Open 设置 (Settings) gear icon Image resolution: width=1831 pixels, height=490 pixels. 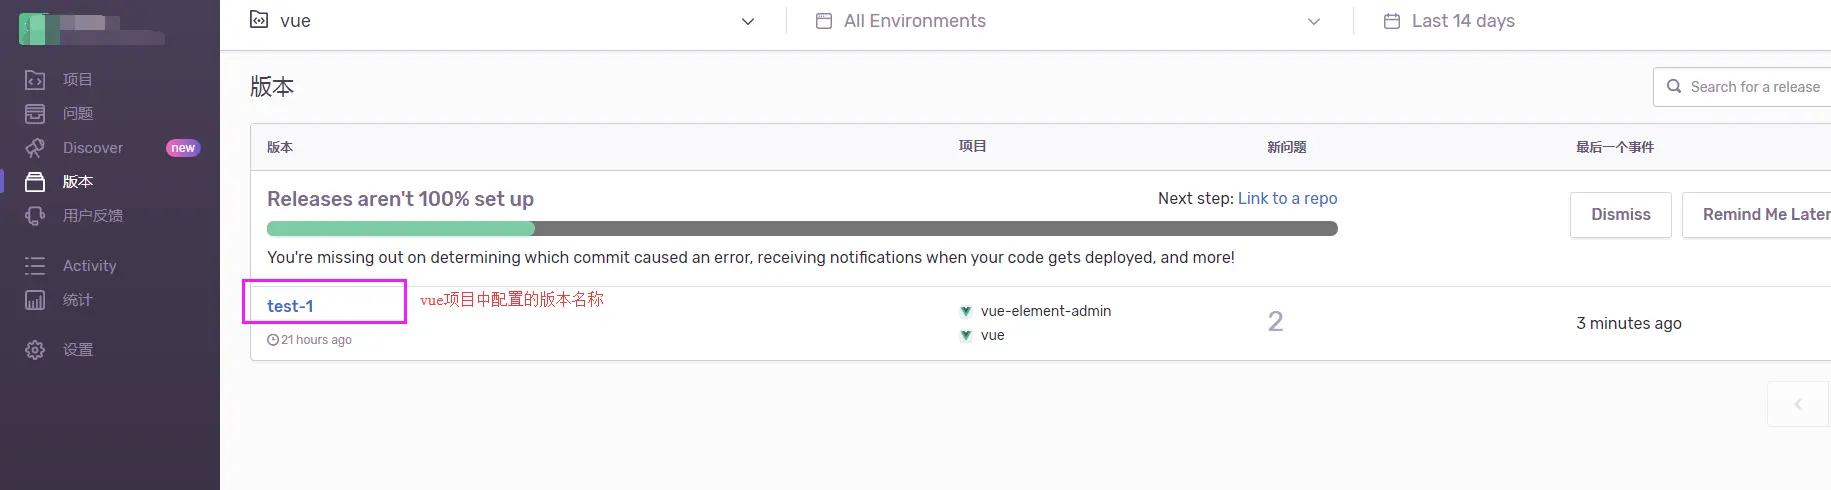(35, 350)
